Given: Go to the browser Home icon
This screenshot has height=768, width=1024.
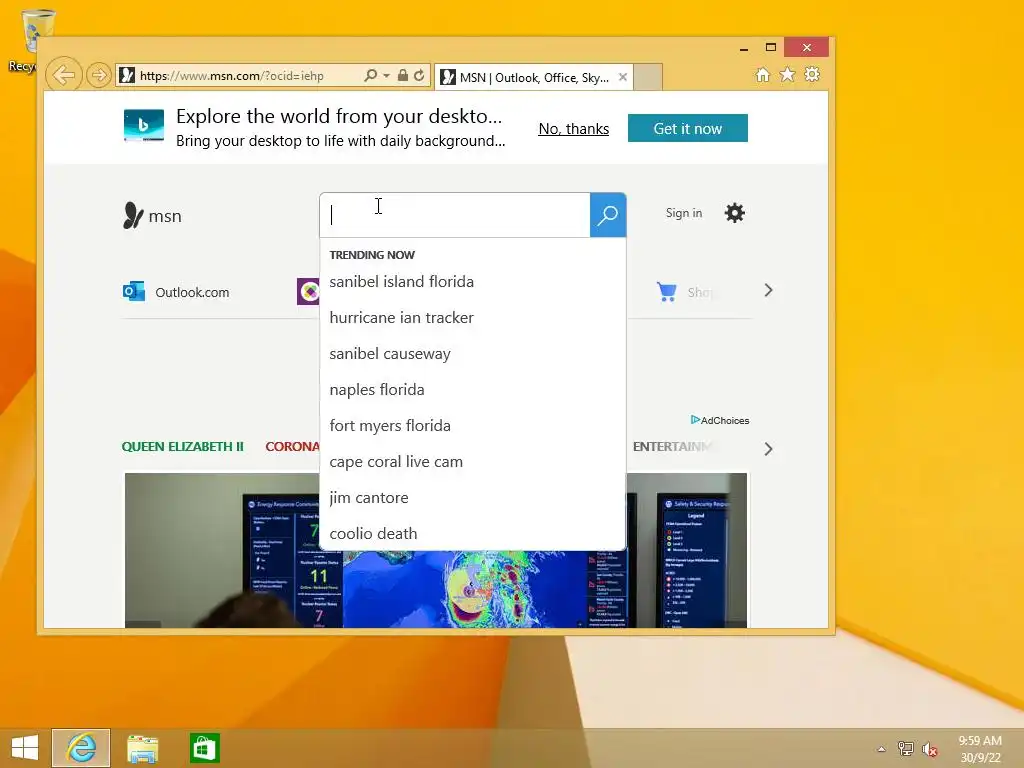Looking at the screenshot, I should coord(763,74).
